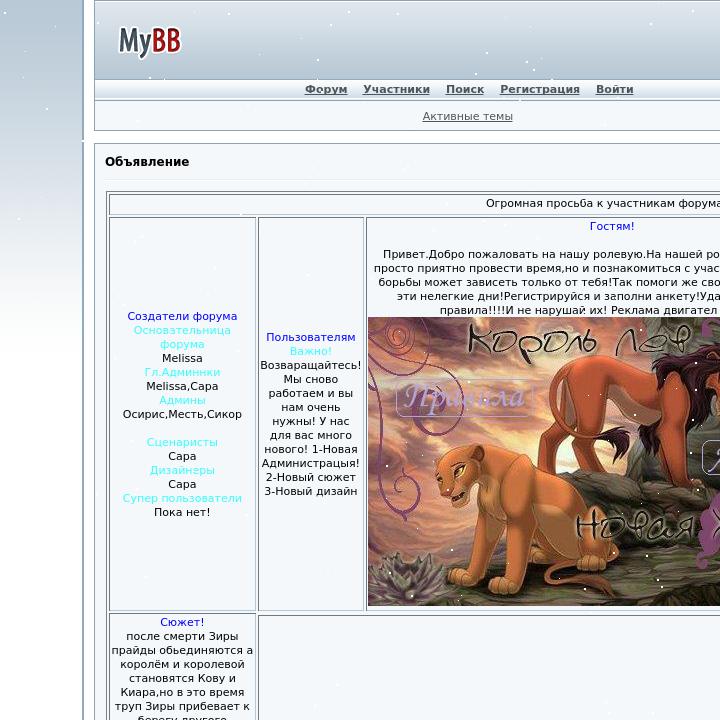Click the Супер пользователи label
The height and width of the screenshot is (720, 720).
pyautogui.click(x=182, y=498)
